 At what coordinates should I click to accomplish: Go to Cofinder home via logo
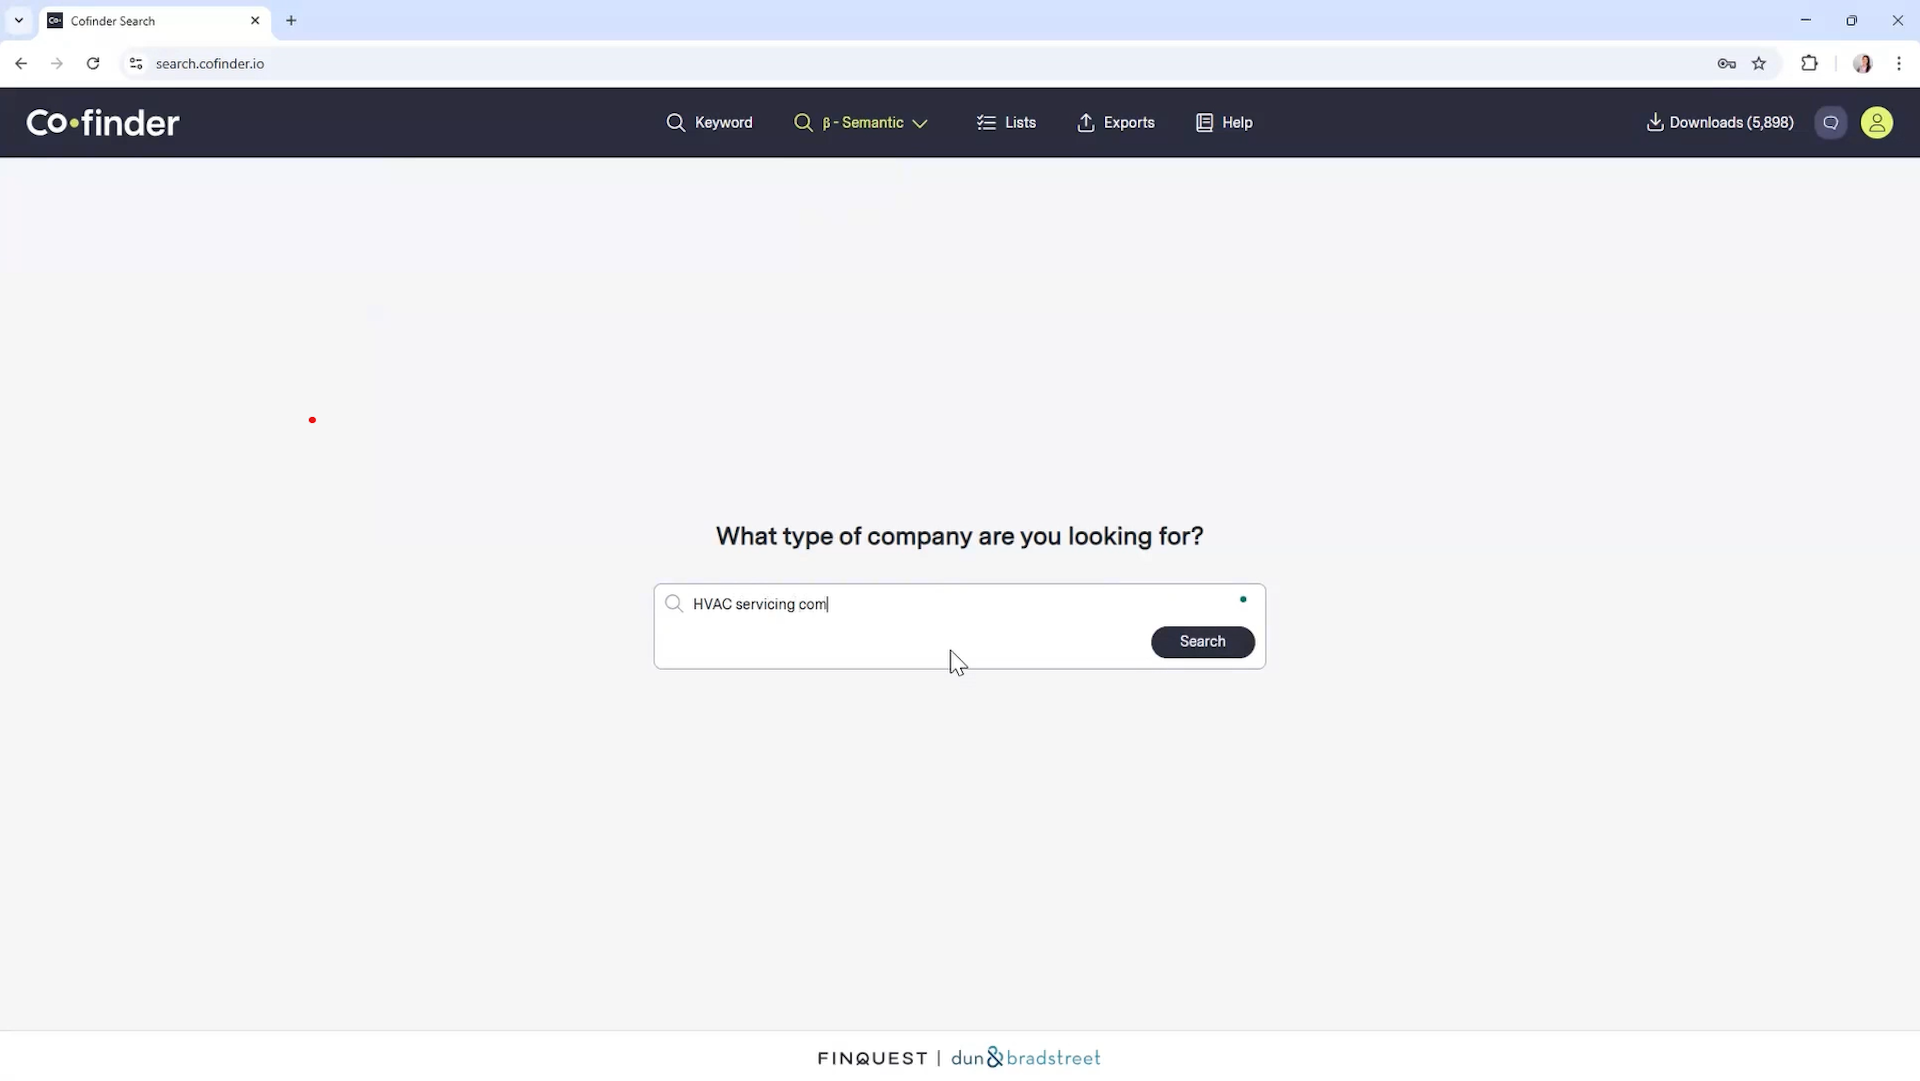[103, 122]
